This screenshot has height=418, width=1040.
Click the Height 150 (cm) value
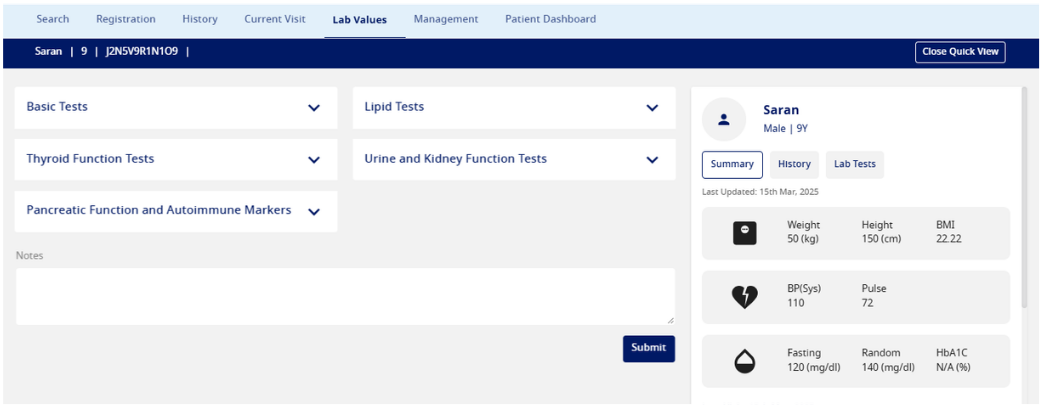click(x=881, y=232)
